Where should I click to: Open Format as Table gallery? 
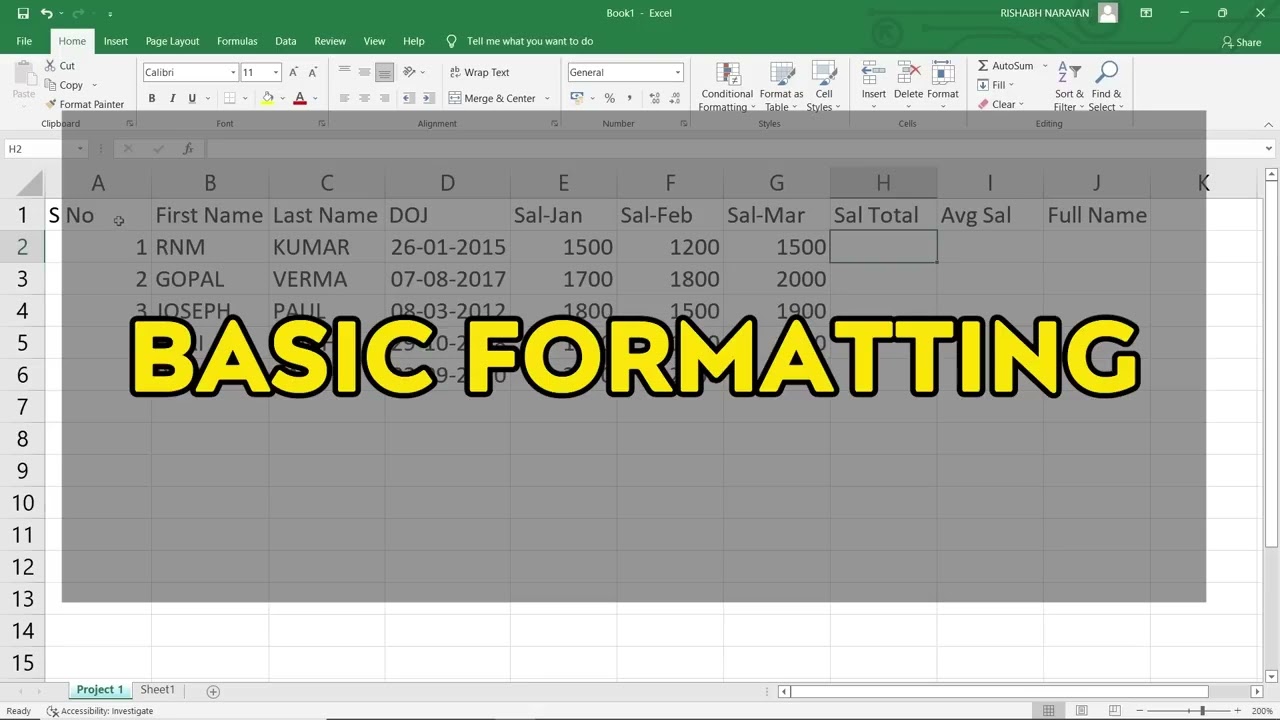pos(781,87)
